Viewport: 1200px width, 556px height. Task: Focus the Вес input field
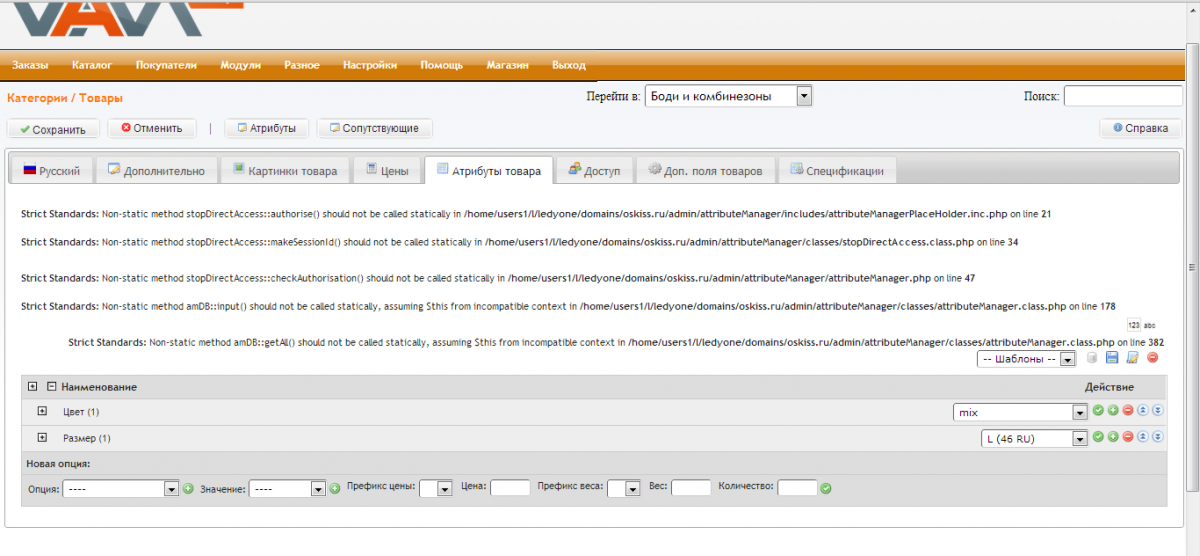[x=691, y=488]
